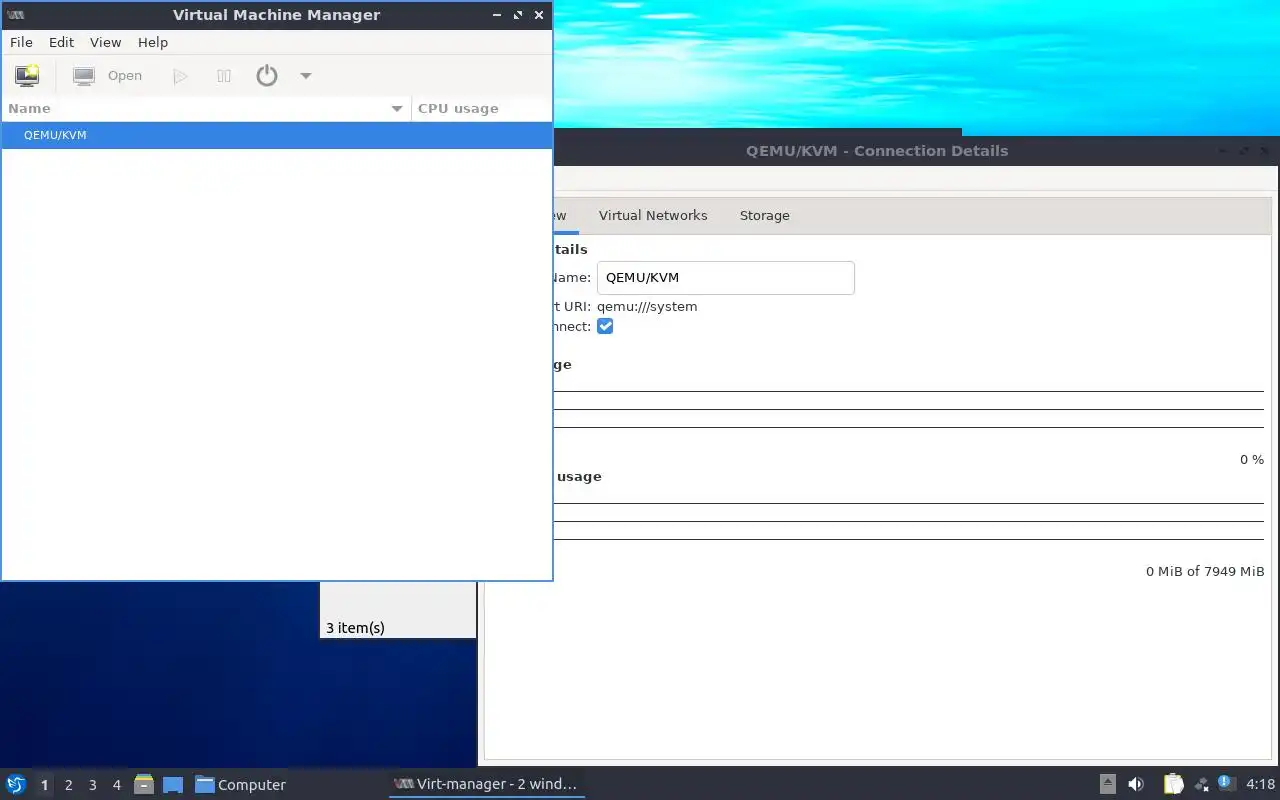Open the Help menu

pyautogui.click(x=153, y=42)
